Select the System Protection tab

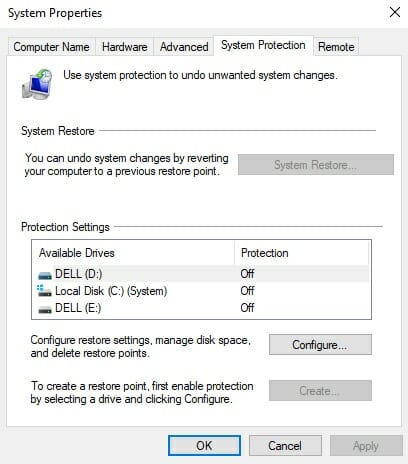pyautogui.click(x=263, y=45)
